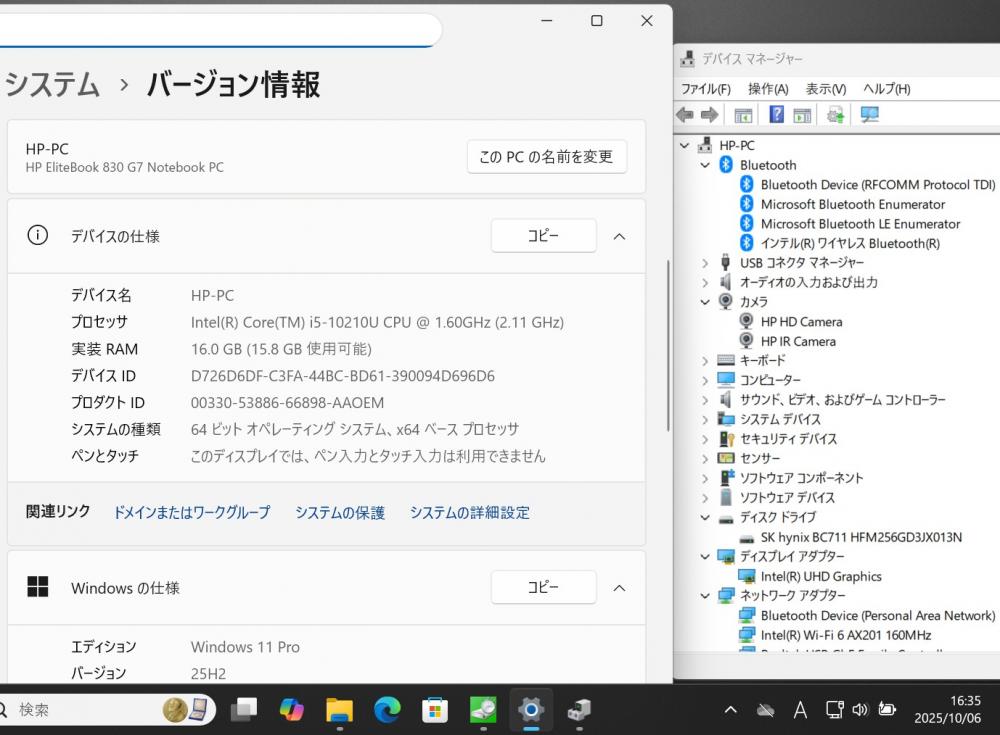Click the Show/Hide Console Tree toolbar icon
The image size is (1000, 735).
(x=743, y=115)
